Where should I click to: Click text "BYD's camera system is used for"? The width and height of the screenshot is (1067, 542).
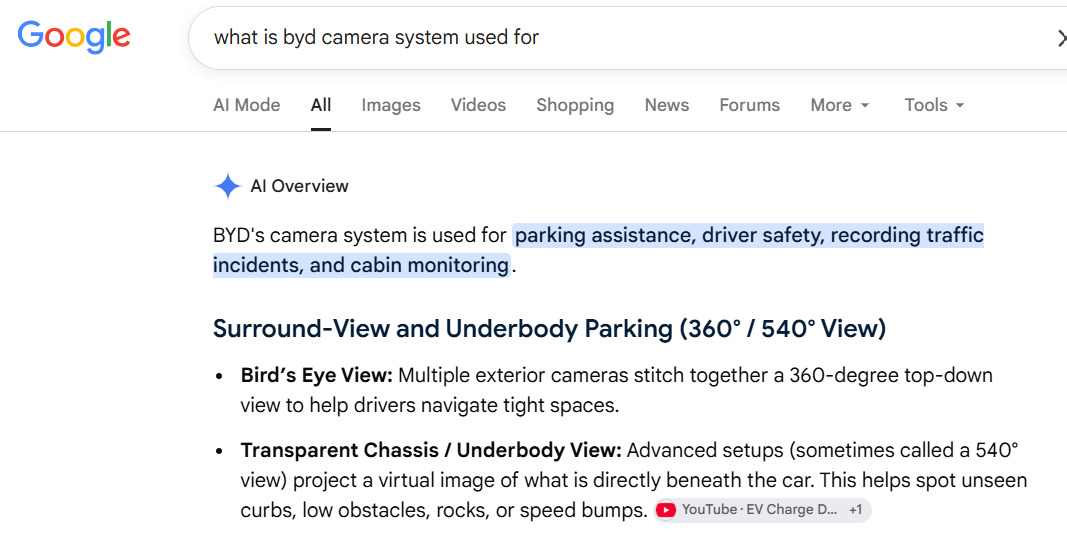[360, 236]
